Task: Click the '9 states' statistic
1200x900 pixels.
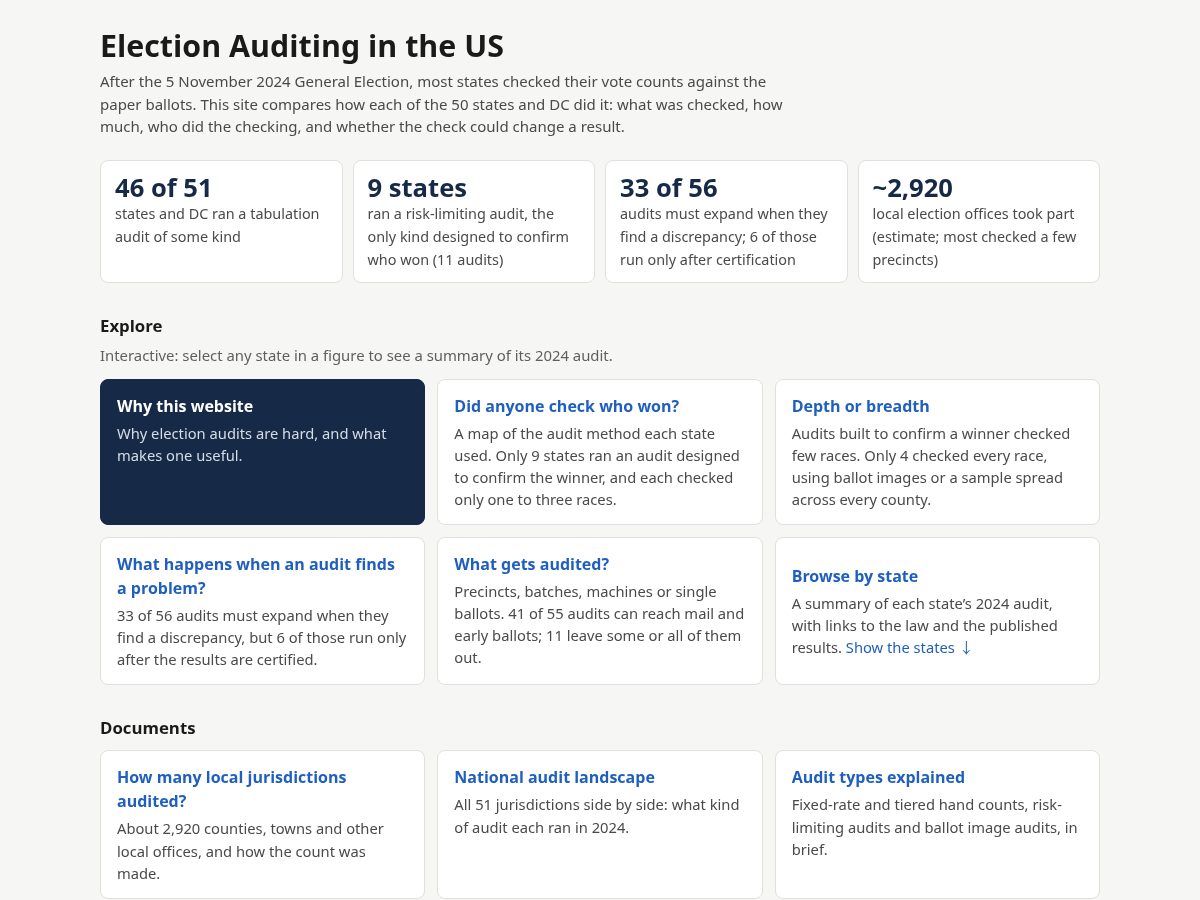Action: [x=417, y=188]
